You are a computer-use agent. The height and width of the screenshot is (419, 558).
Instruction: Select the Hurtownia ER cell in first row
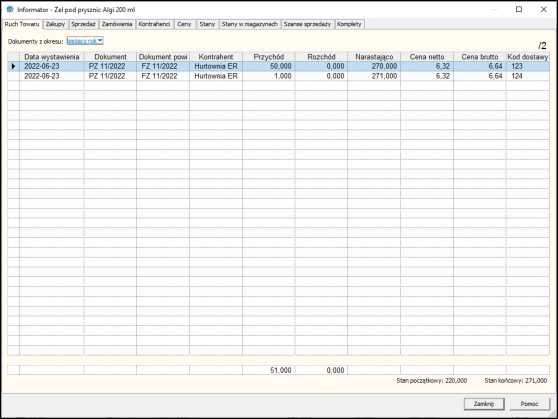[216, 66]
